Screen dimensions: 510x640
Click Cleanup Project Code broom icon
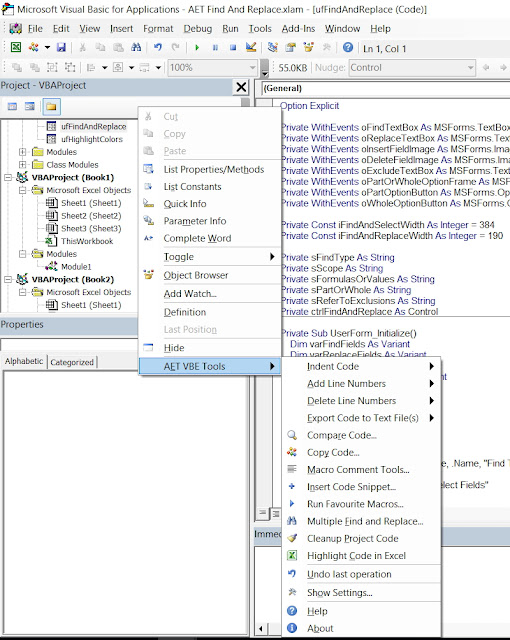(x=292, y=538)
